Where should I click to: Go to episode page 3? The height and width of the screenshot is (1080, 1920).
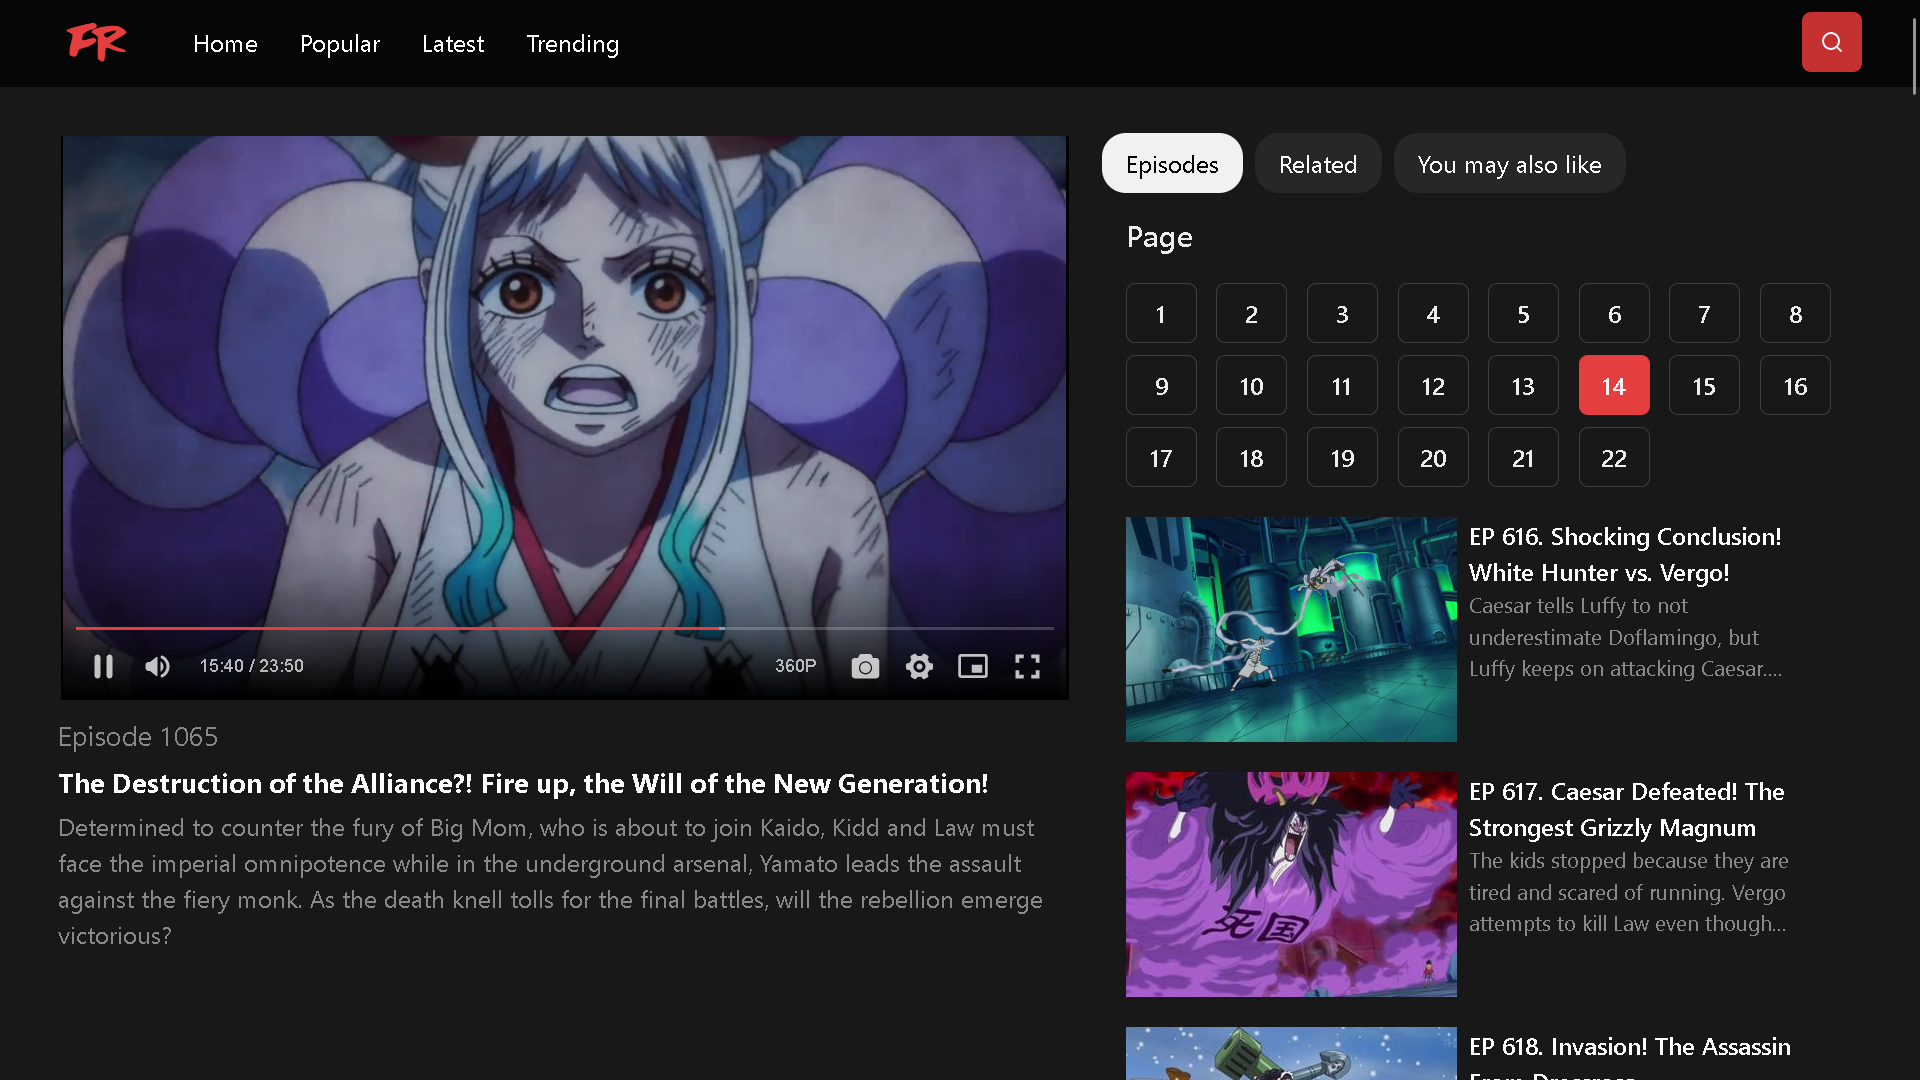(x=1342, y=314)
